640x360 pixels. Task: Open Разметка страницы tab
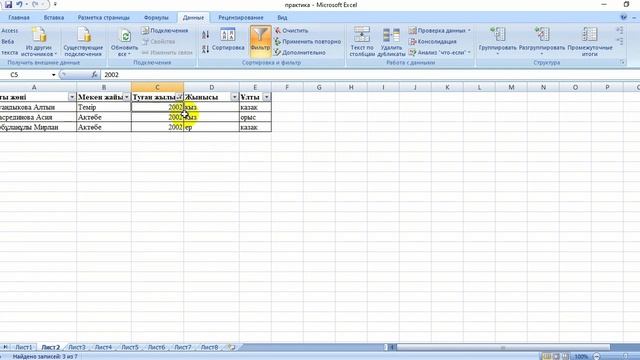point(104,18)
